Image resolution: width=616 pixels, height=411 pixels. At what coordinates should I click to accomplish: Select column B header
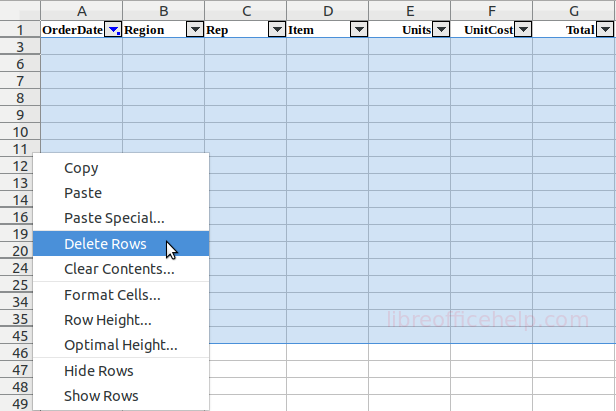point(163,11)
